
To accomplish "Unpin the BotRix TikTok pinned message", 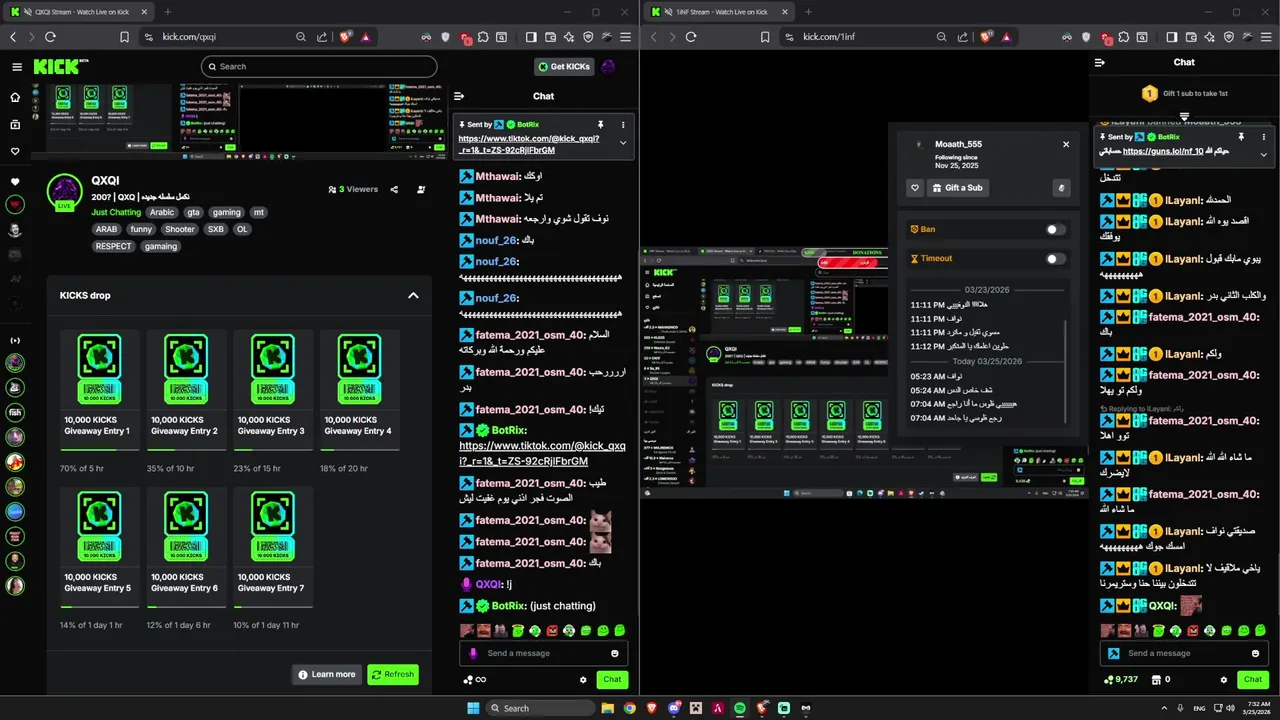I will pos(601,124).
